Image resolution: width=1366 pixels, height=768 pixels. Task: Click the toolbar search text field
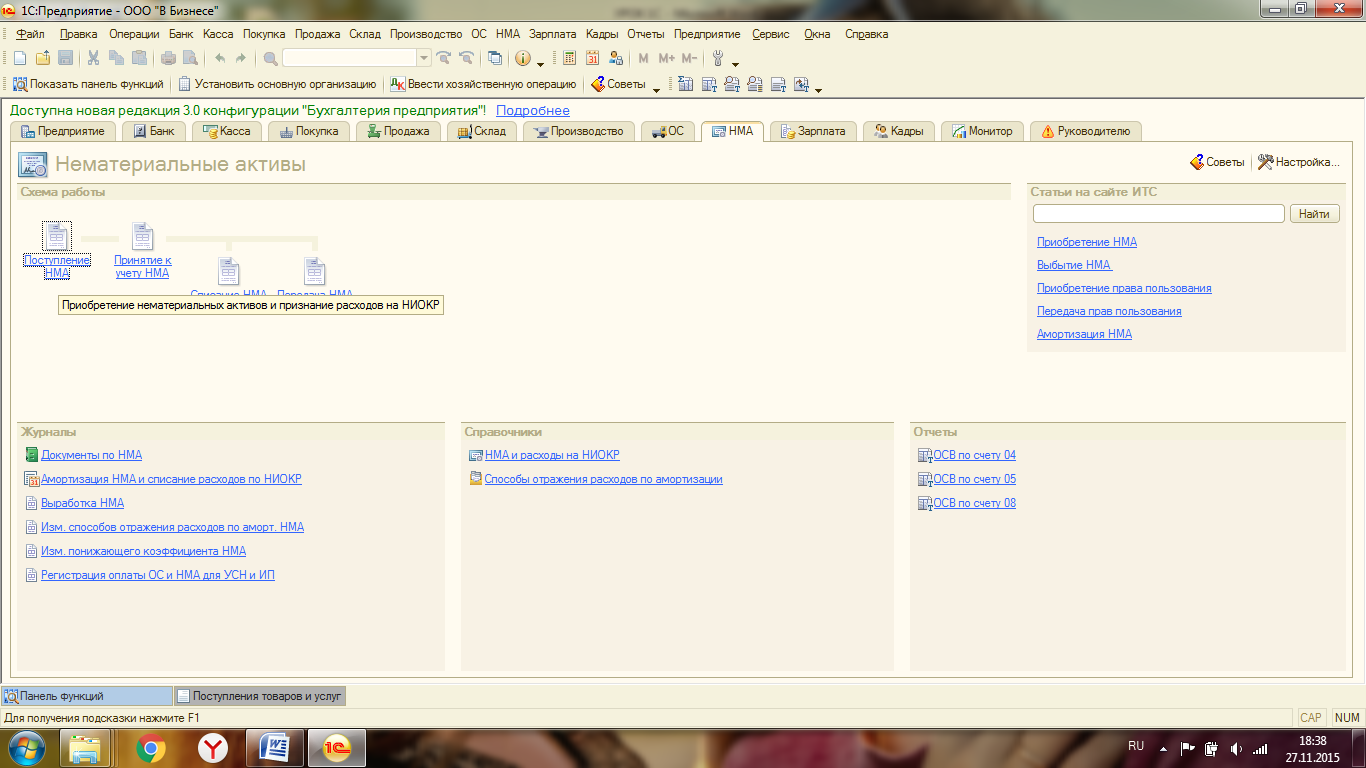pos(349,58)
